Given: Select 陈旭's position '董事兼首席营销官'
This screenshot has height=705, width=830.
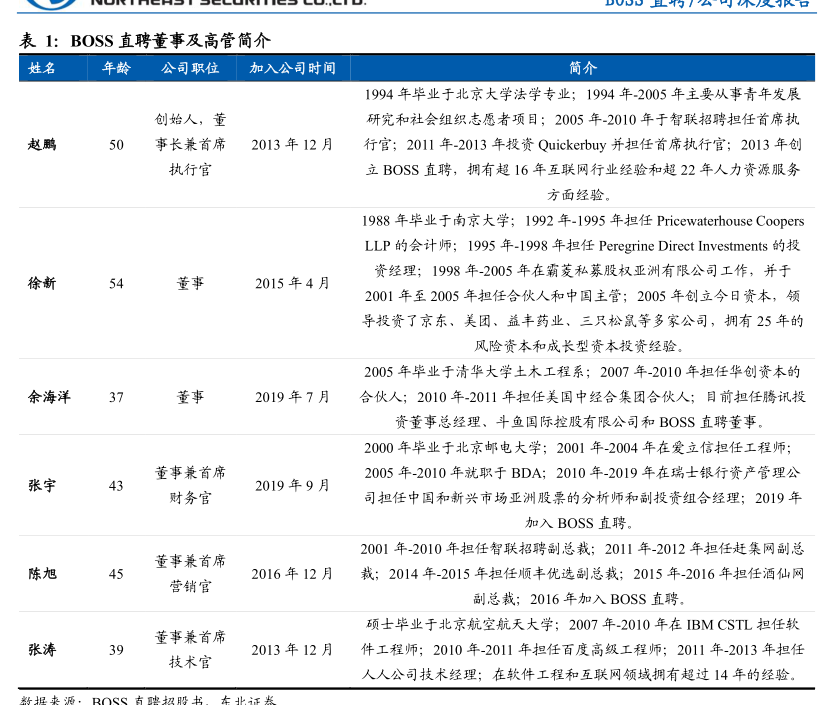Looking at the screenshot, I should [190, 574].
